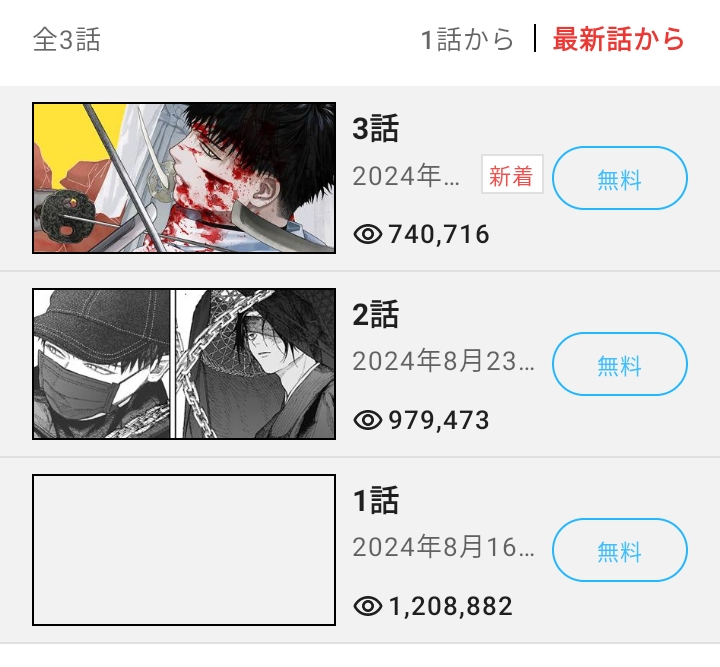
Task: Tap the 無料 button for 1話
Action: [619, 550]
